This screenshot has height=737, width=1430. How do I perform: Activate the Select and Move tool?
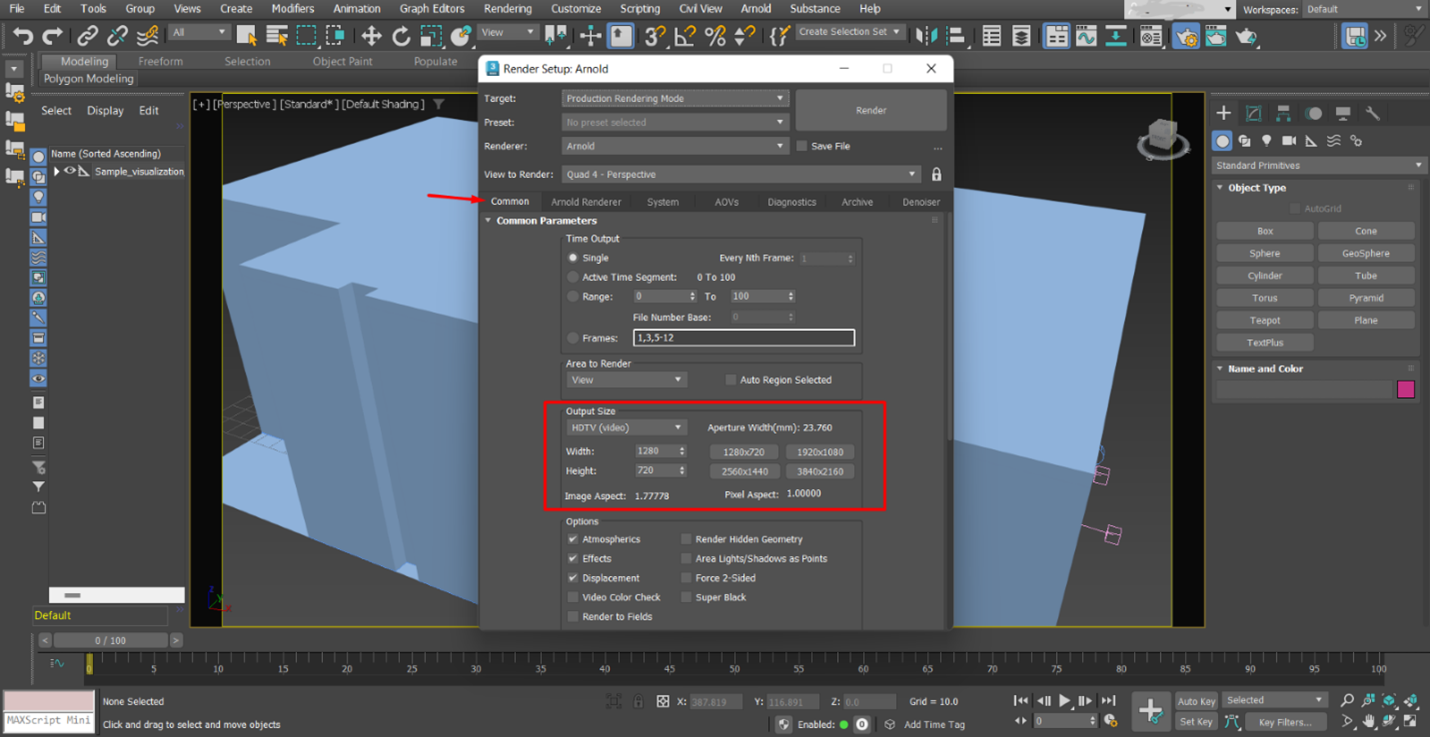pyautogui.click(x=370, y=36)
